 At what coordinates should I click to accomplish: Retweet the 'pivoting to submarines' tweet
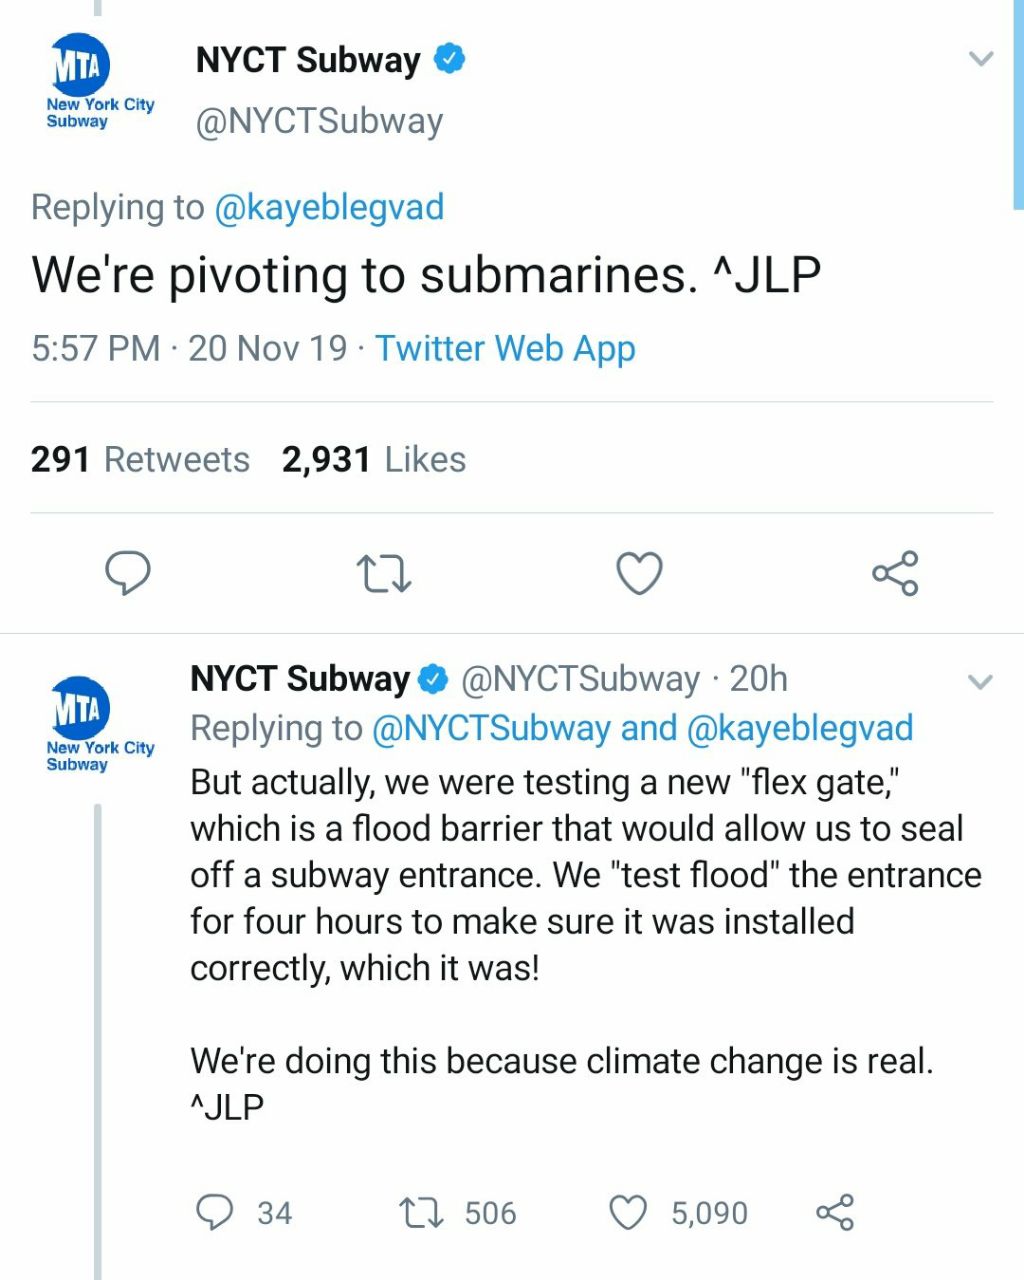pos(384,574)
